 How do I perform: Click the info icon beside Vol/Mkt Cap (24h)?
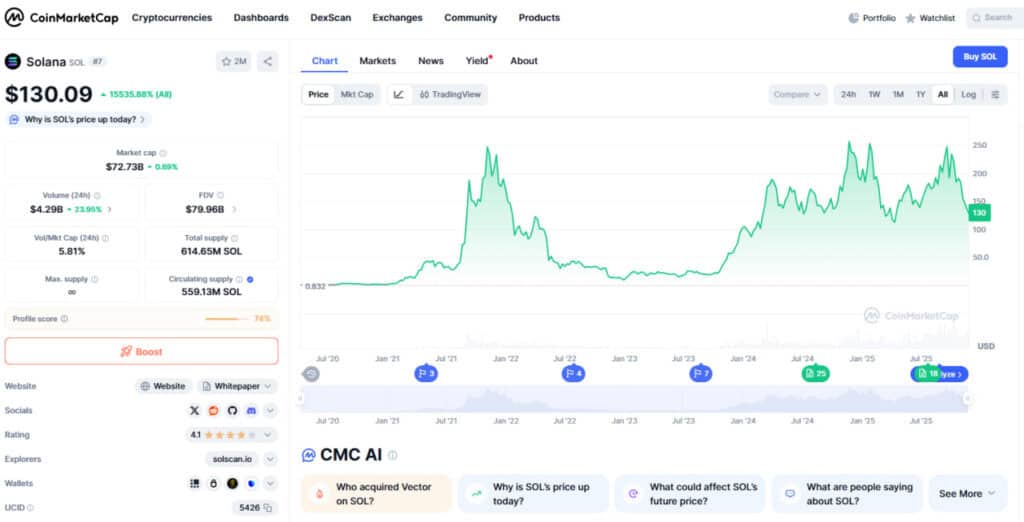pos(105,238)
